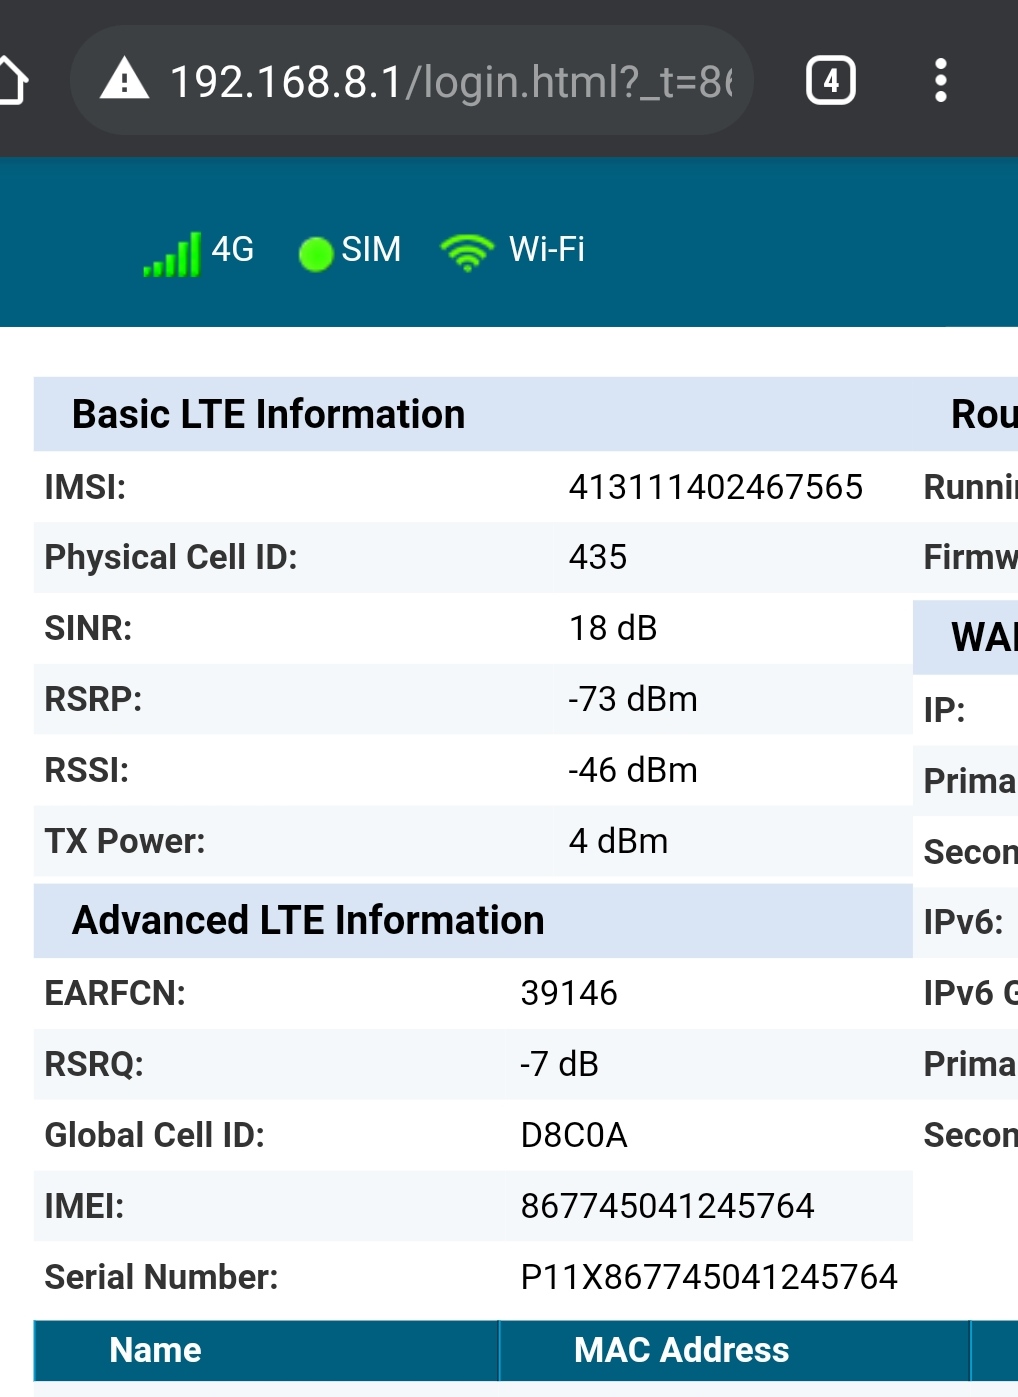1018x1397 pixels.
Task: Select SINR value 18 dB
Action: (613, 628)
